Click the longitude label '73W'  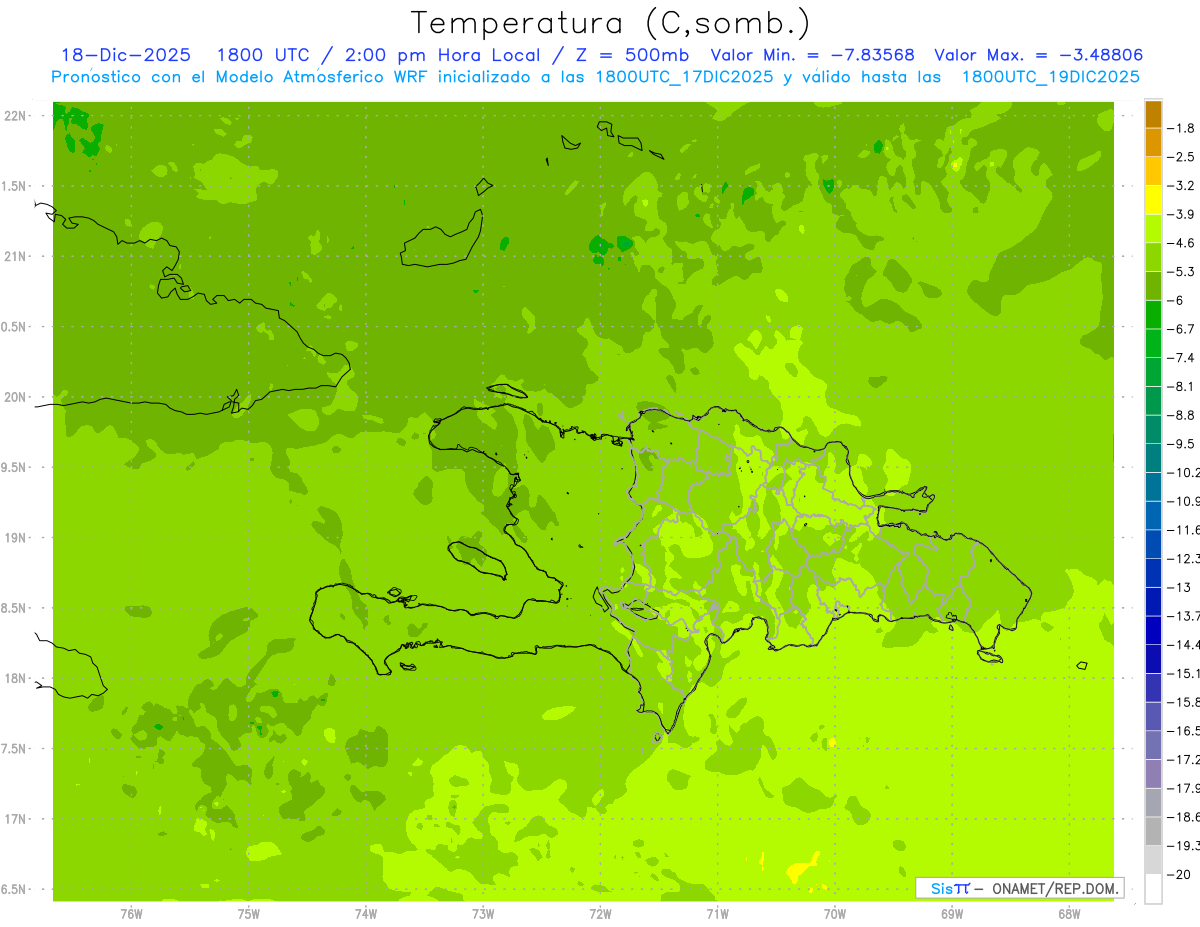tap(483, 914)
